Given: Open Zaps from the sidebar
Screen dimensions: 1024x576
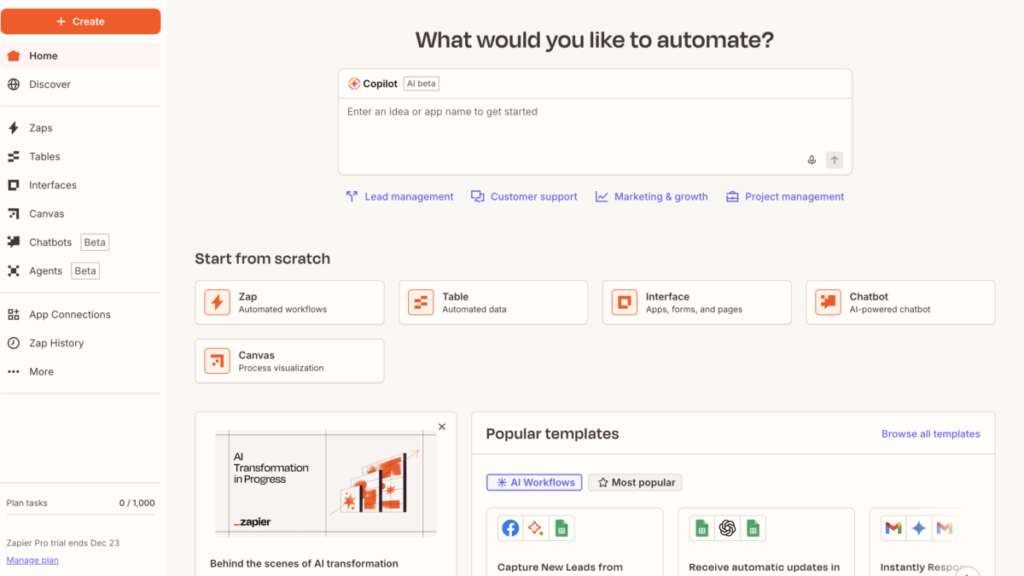Looking at the screenshot, I should click(40, 128).
